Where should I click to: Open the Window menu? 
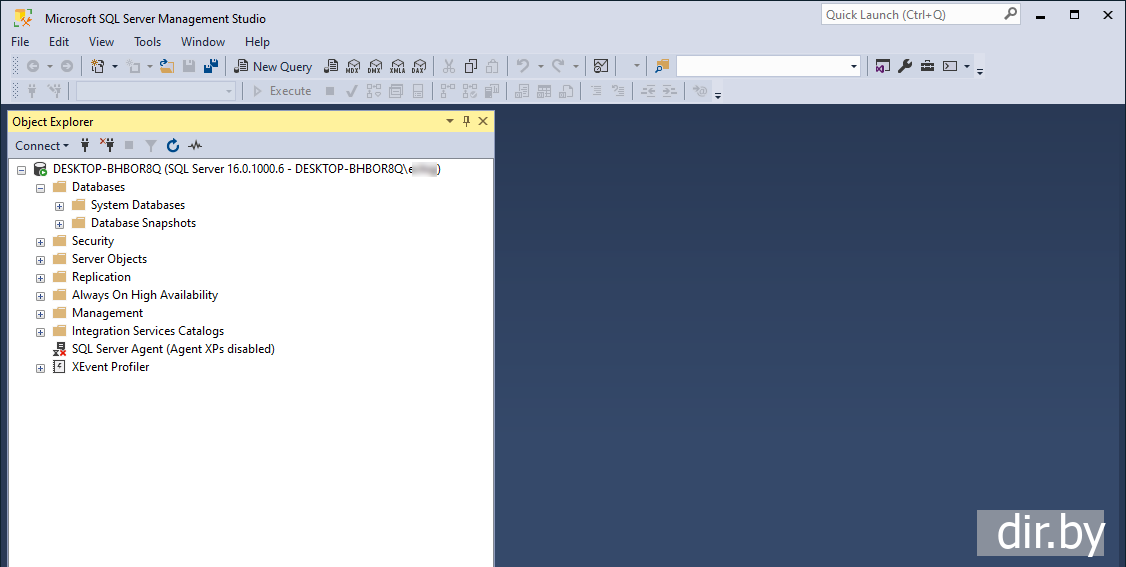[203, 42]
